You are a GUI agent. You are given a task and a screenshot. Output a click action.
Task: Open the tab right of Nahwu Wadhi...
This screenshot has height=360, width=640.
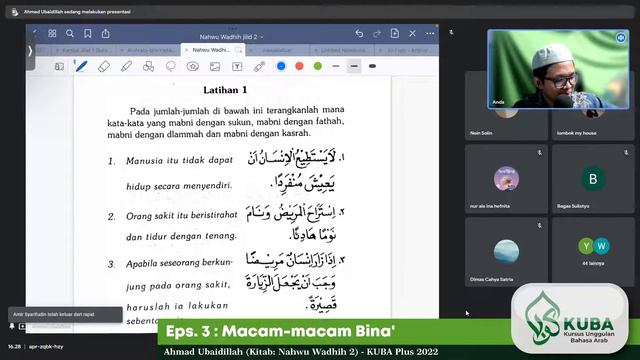pos(278,50)
